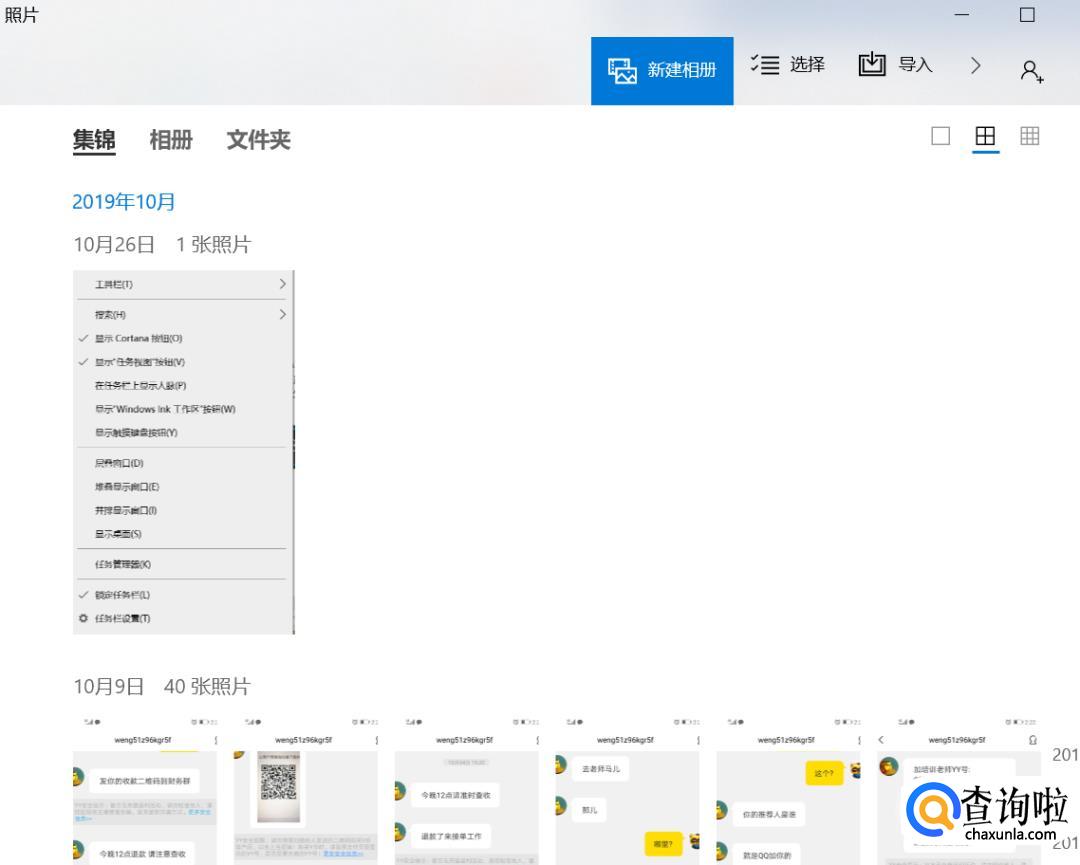Screen dimensions: 1080x865
Task: Click the 导入 (import) icon
Action: [x=872, y=65]
